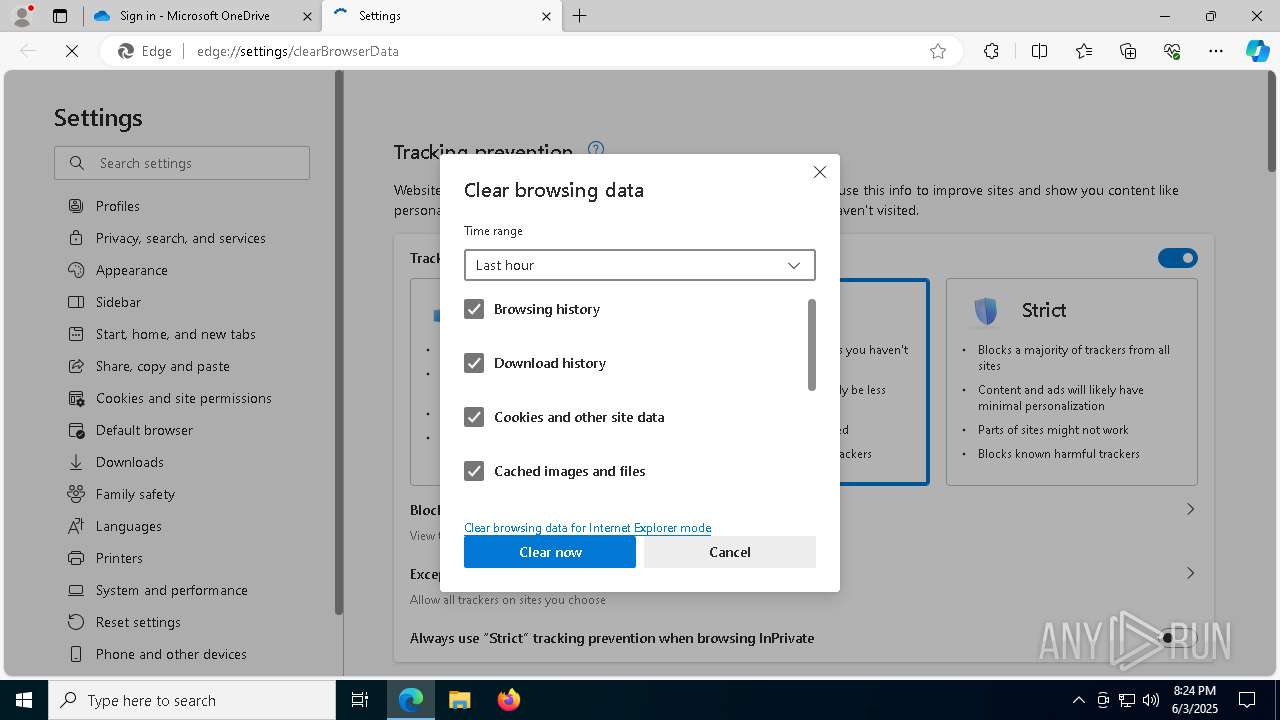This screenshot has width=1280, height=720.
Task: Click the Clear now button
Action: (550, 552)
